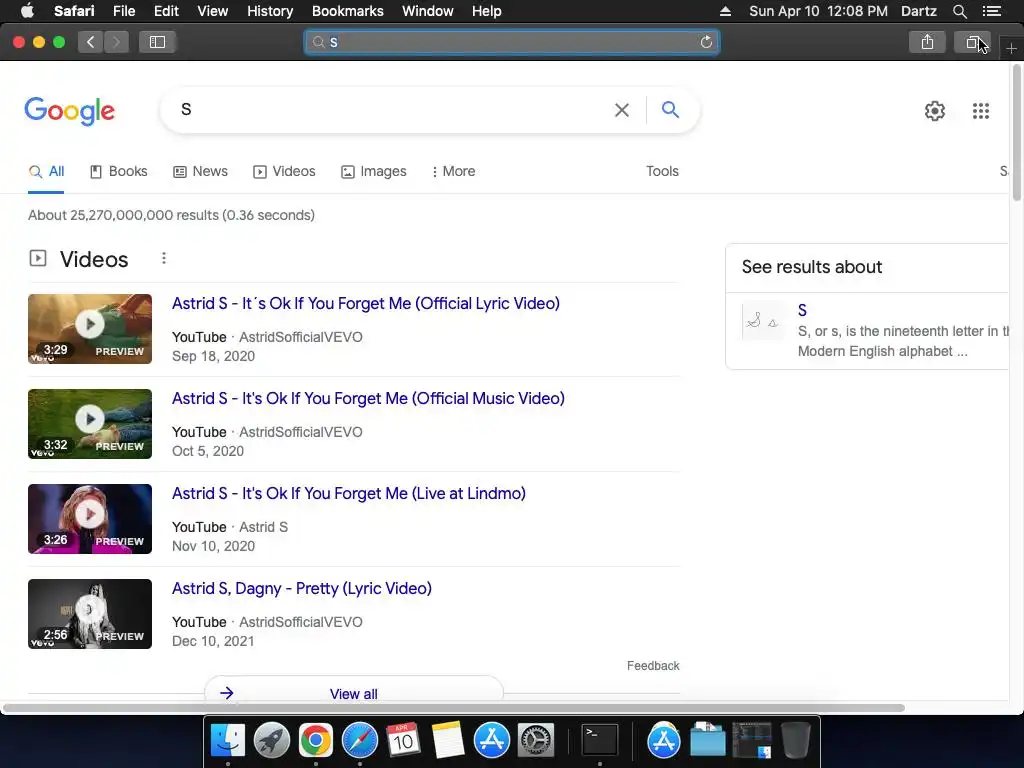Click the Safari compass in the Dock
Viewport: 1024px width, 768px height.
[360, 740]
